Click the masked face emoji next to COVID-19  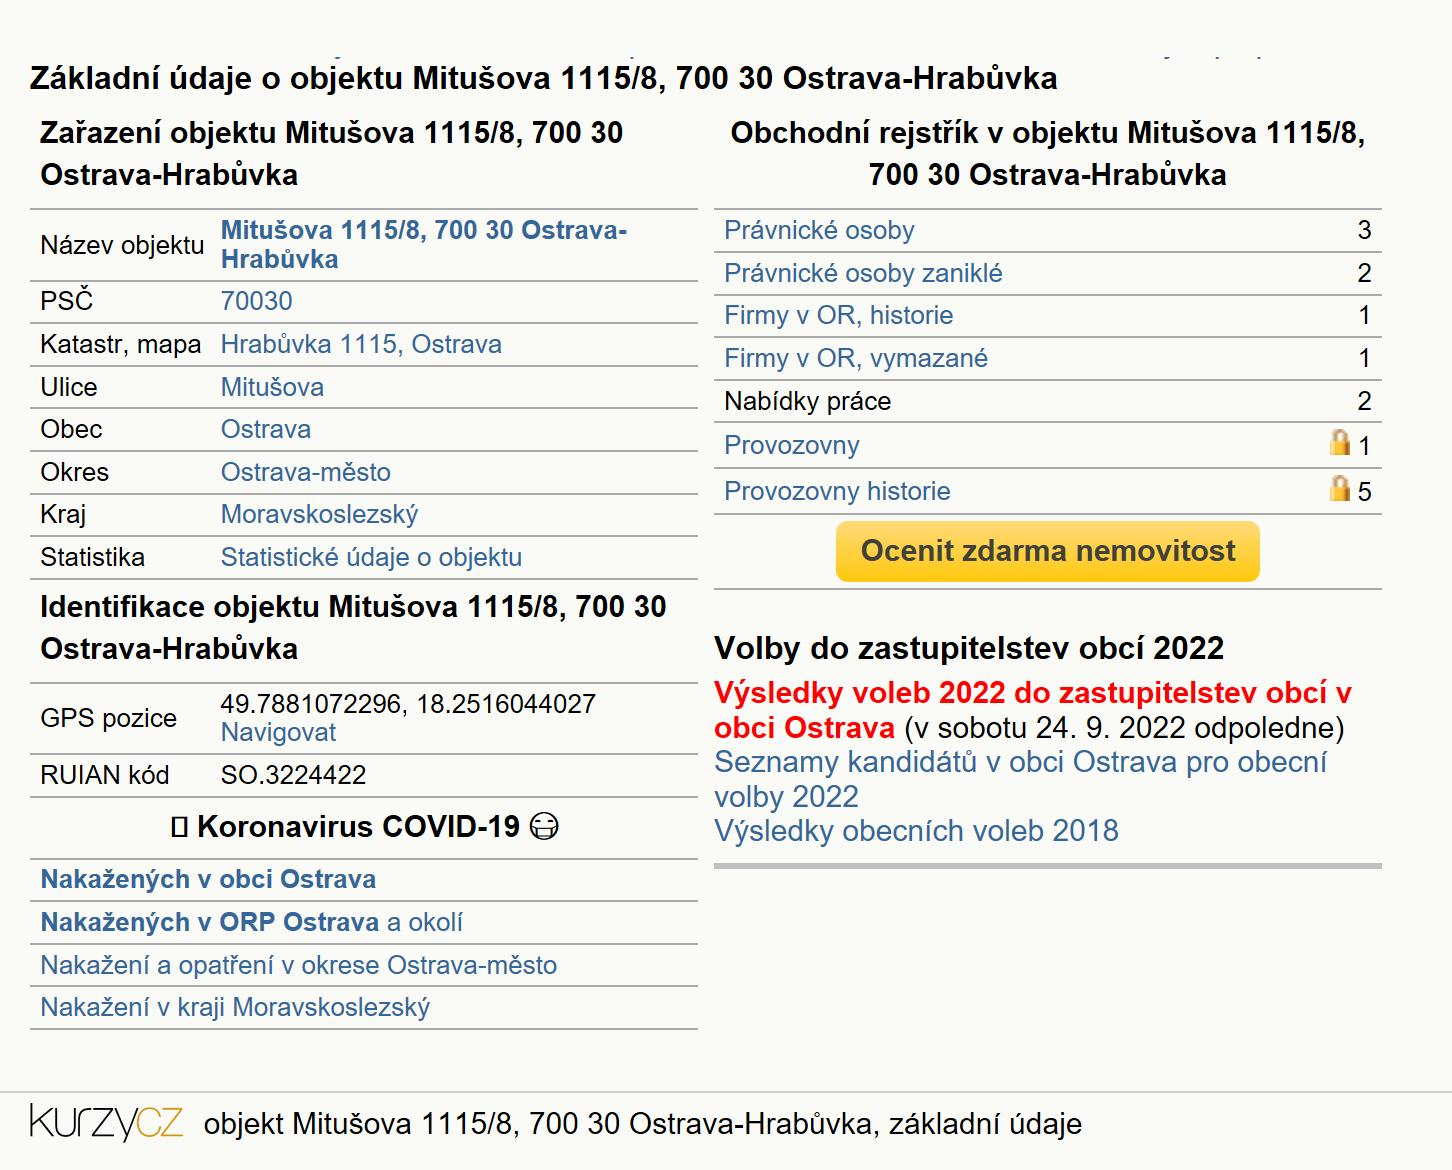pyautogui.click(x=544, y=827)
